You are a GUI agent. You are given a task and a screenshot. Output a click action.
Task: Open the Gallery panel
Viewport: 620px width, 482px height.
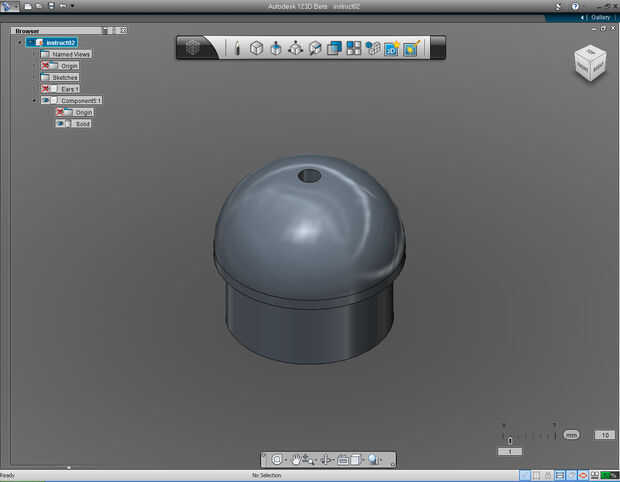pyautogui.click(x=600, y=17)
